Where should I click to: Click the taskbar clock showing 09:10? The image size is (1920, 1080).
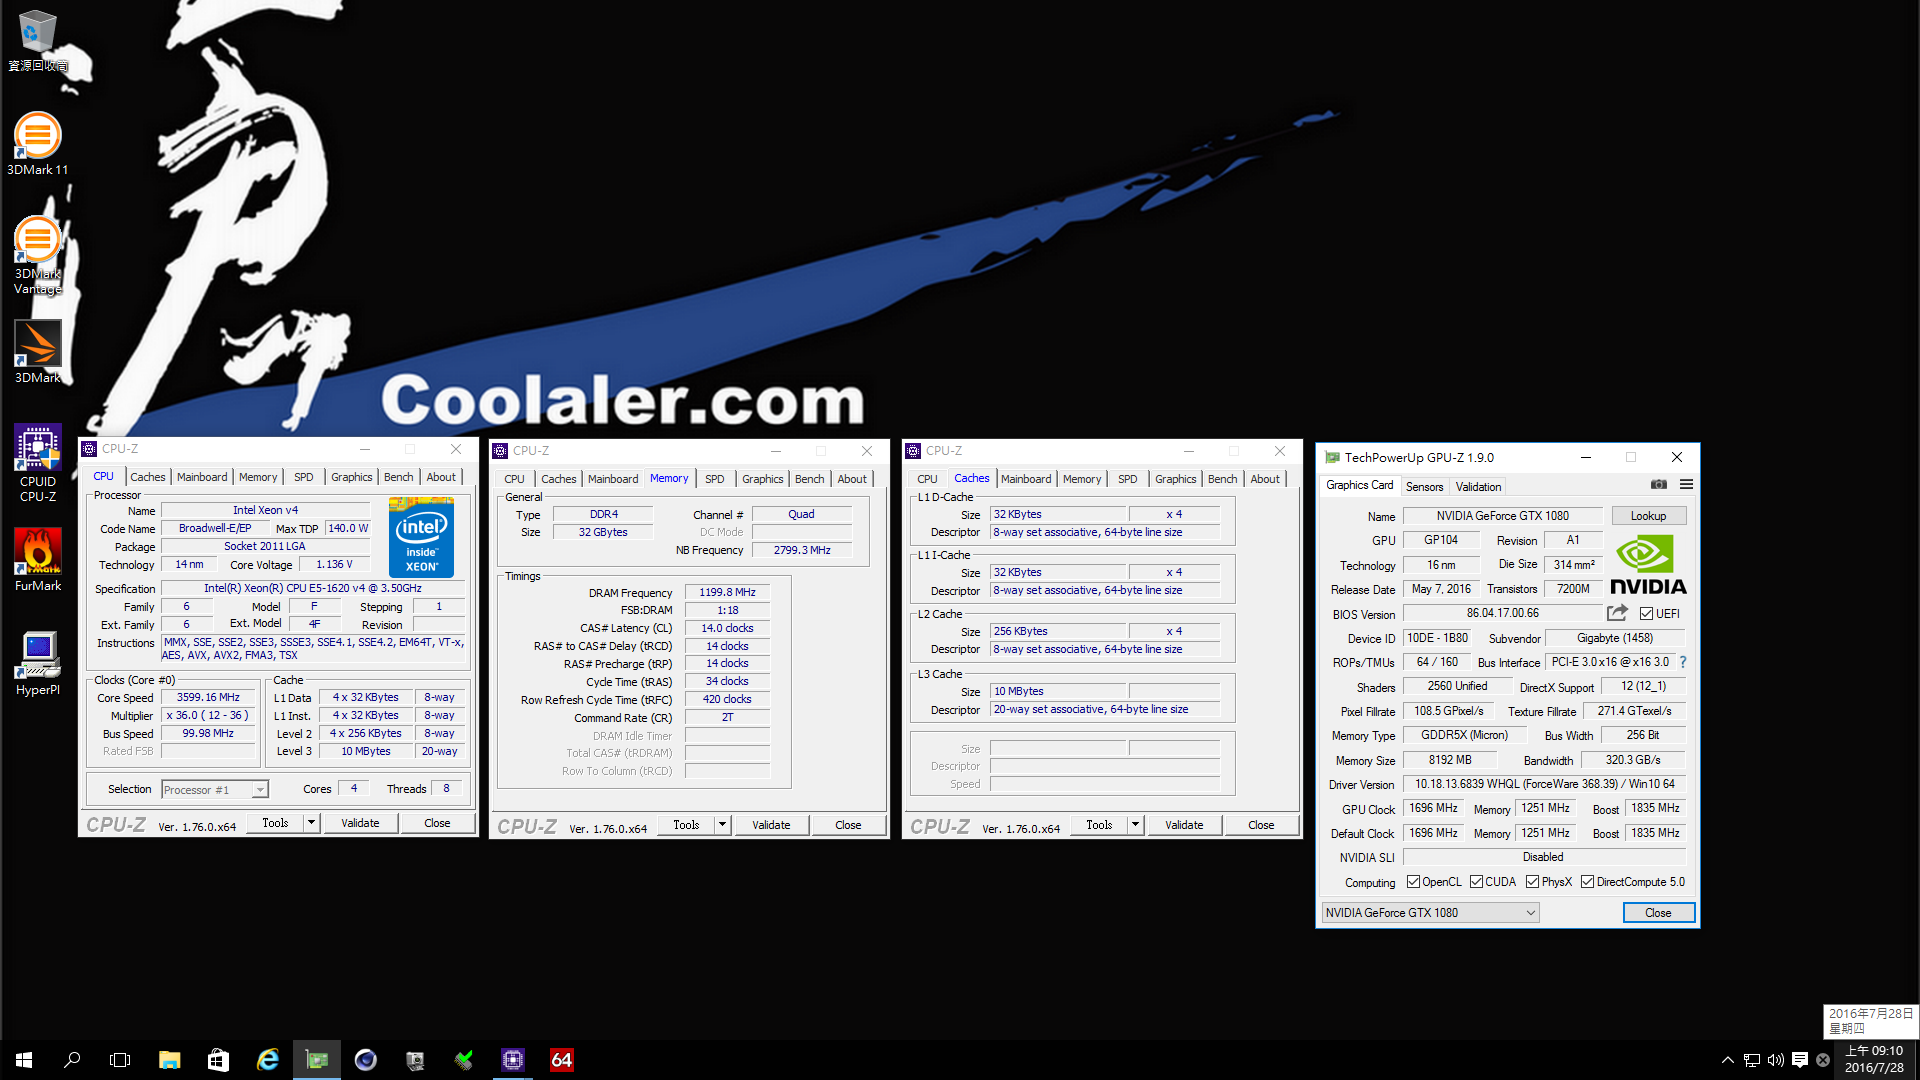1874,1060
